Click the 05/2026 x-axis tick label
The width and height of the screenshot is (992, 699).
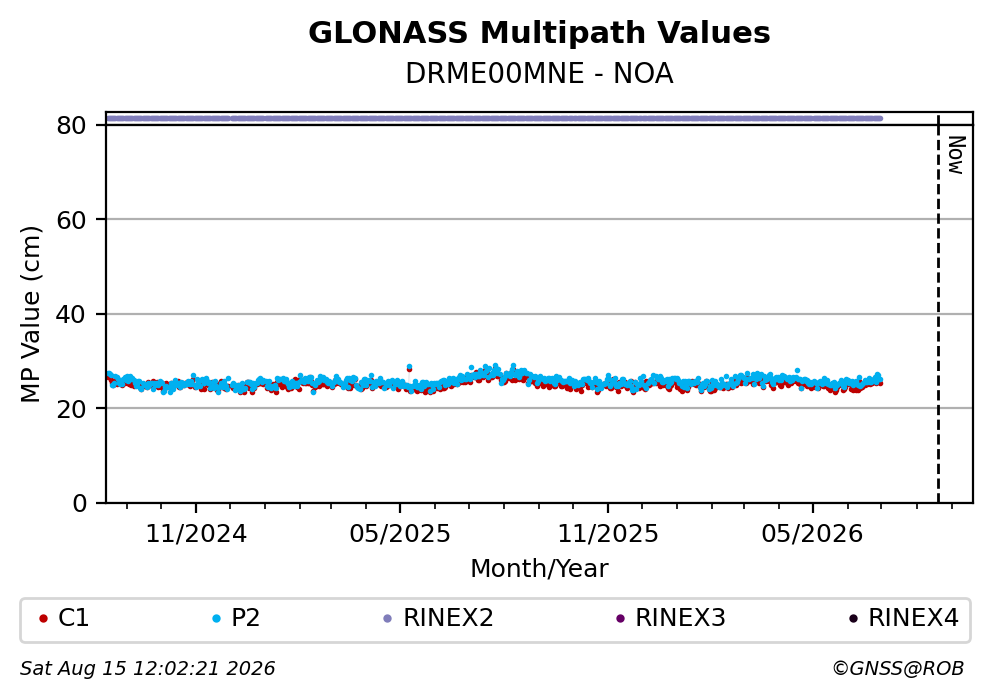(812, 534)
